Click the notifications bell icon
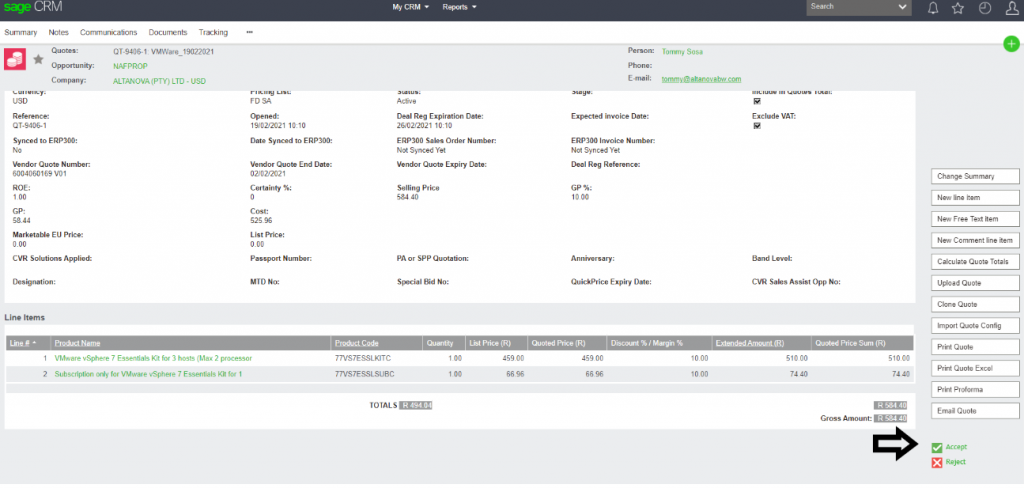1024x488 pixels. (x=933, y=8)
